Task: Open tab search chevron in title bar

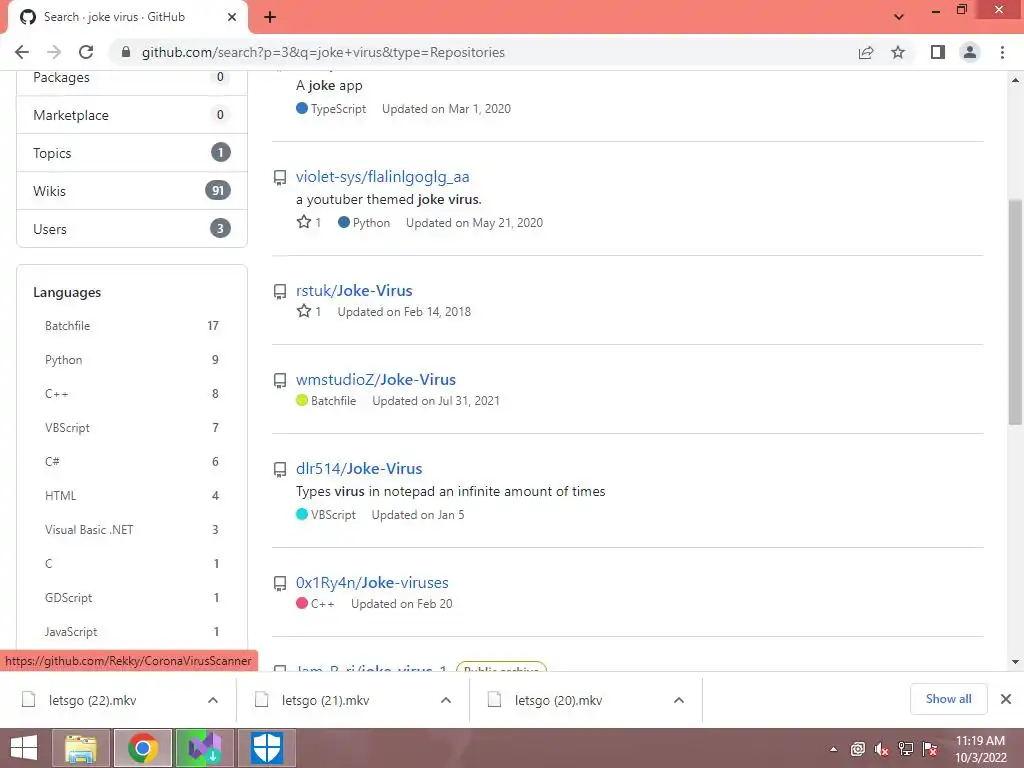Action: pos(899,17)
